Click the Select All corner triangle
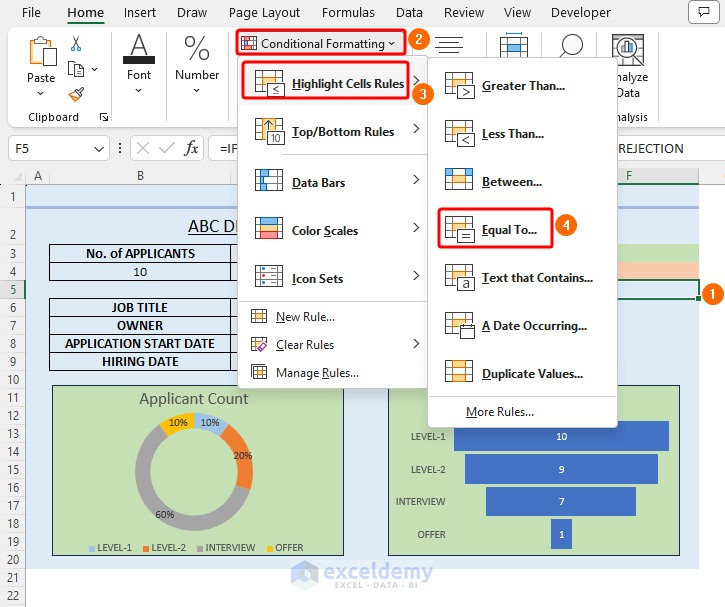The width and height of the screenshot is (725, 607). pos(18,177)
